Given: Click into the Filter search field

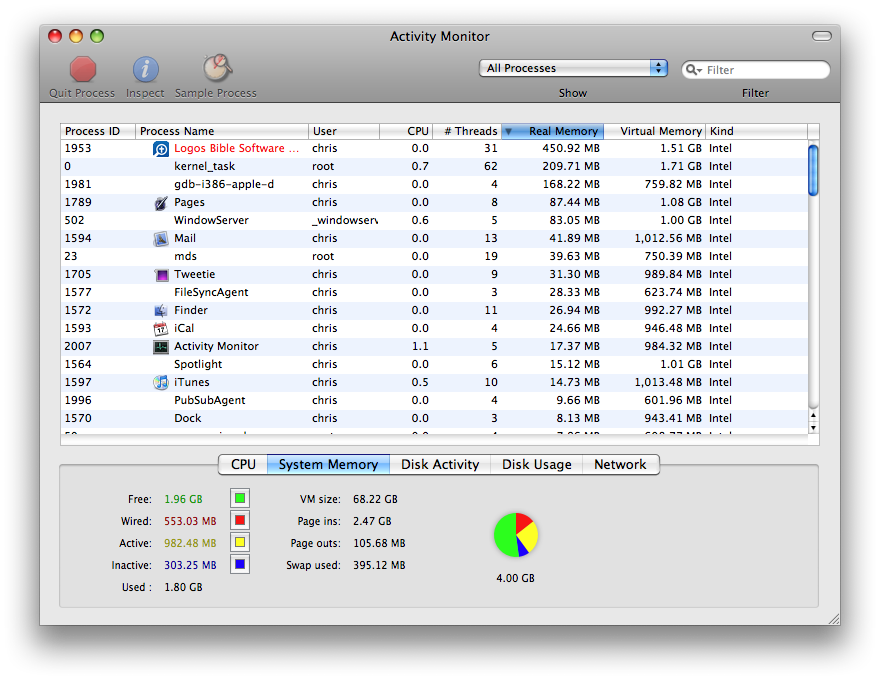Looking at the screenshot, I should click(x=755, y=70).
